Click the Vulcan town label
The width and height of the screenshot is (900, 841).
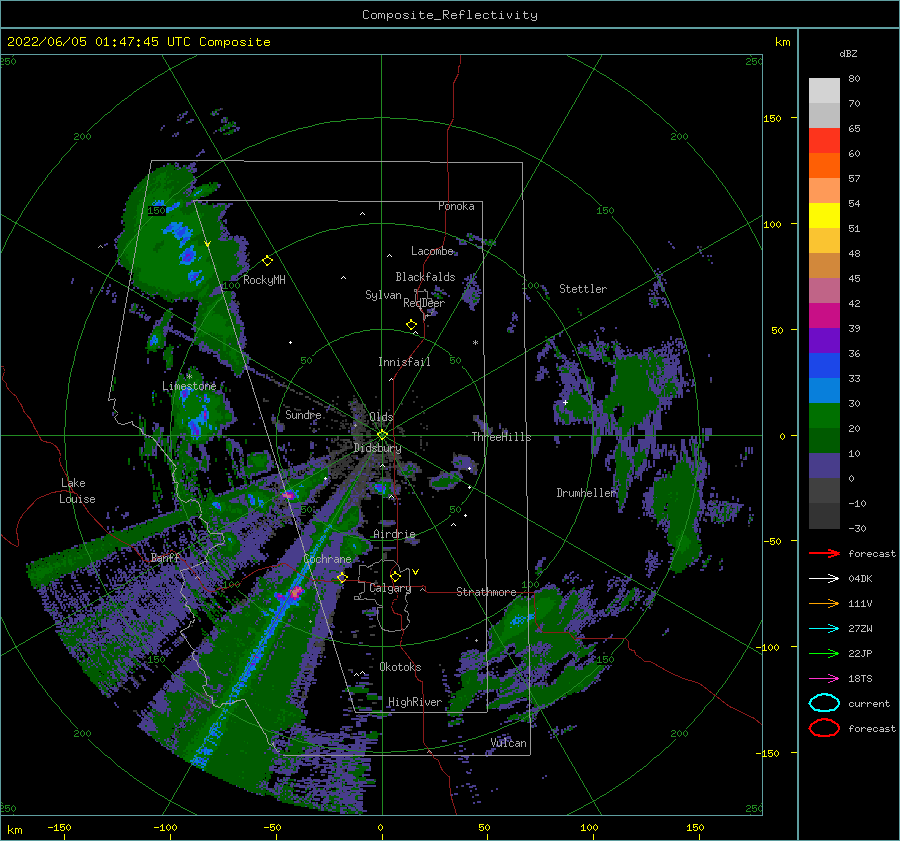click(509, 743)
